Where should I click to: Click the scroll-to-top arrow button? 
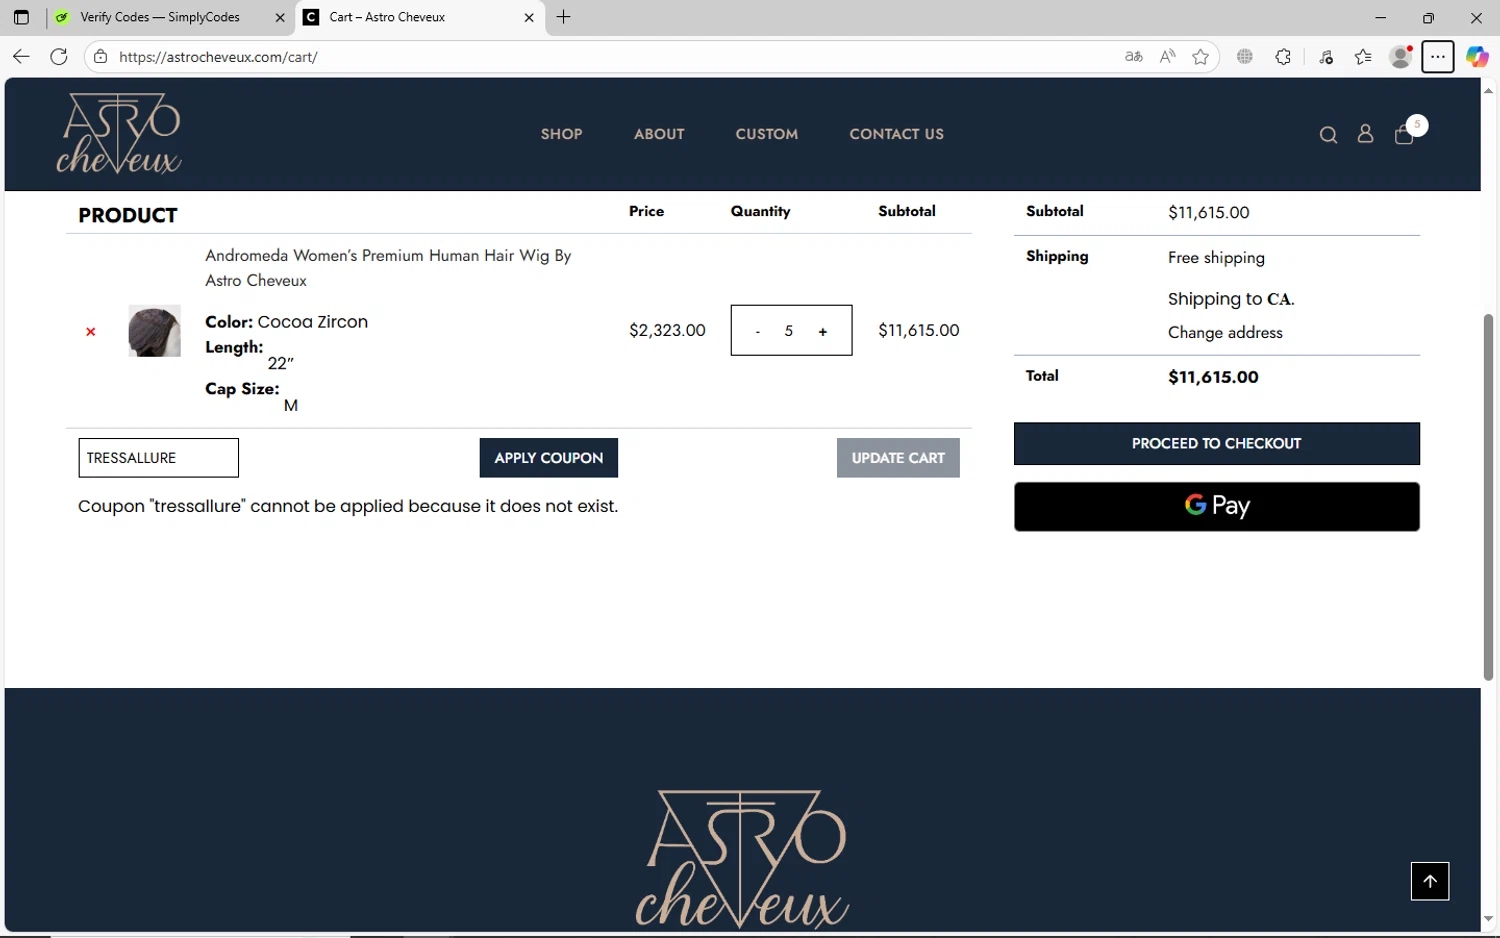tap(1430, 881)
